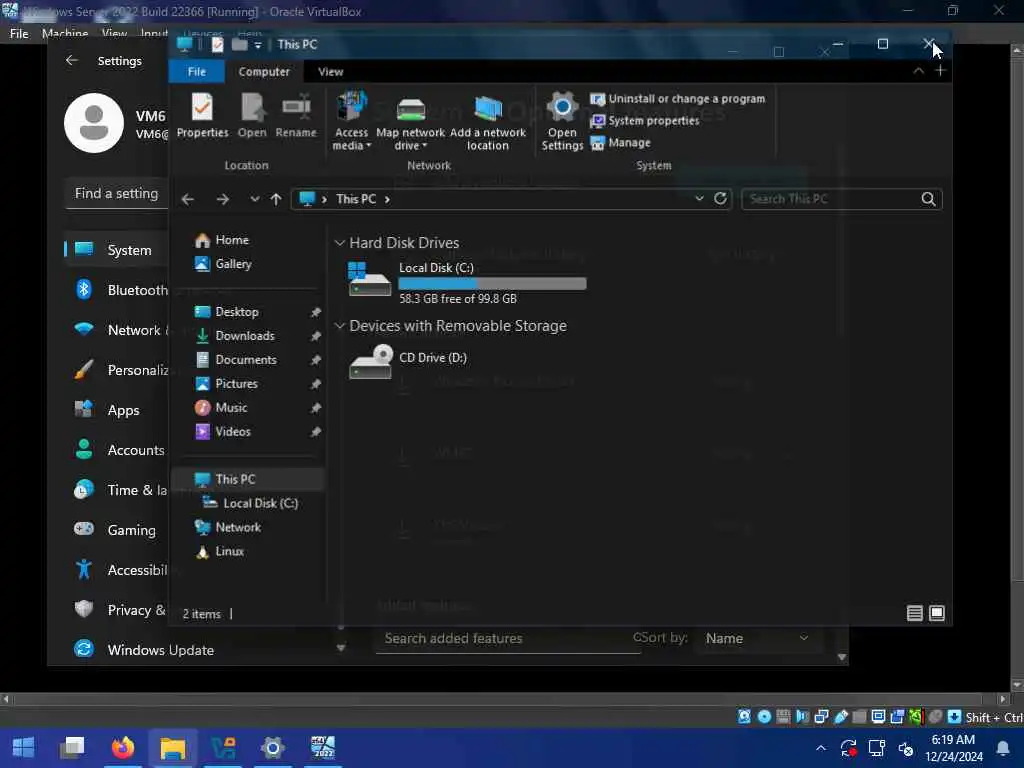
Task: Open the File ribbon tab
Action: coord(197,71)
